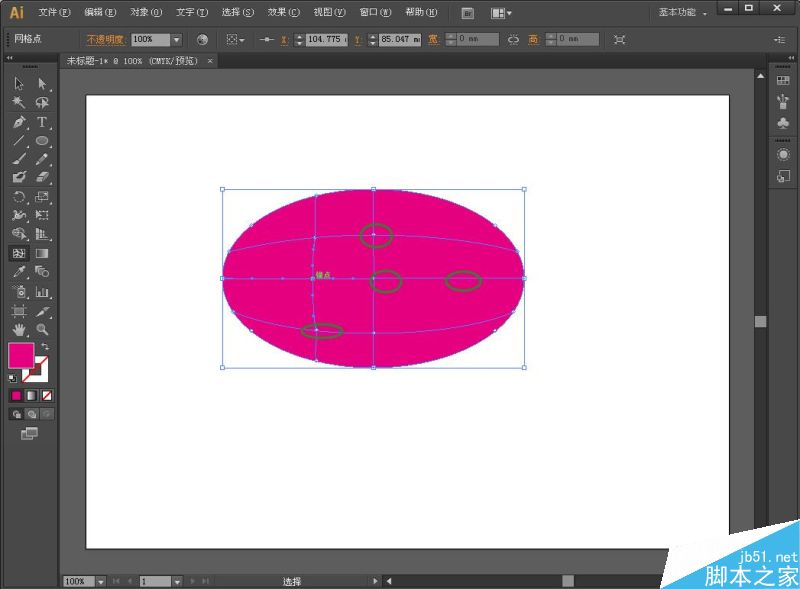
Task: Open the 对象 (Object) menu
Action: point(146,12)
